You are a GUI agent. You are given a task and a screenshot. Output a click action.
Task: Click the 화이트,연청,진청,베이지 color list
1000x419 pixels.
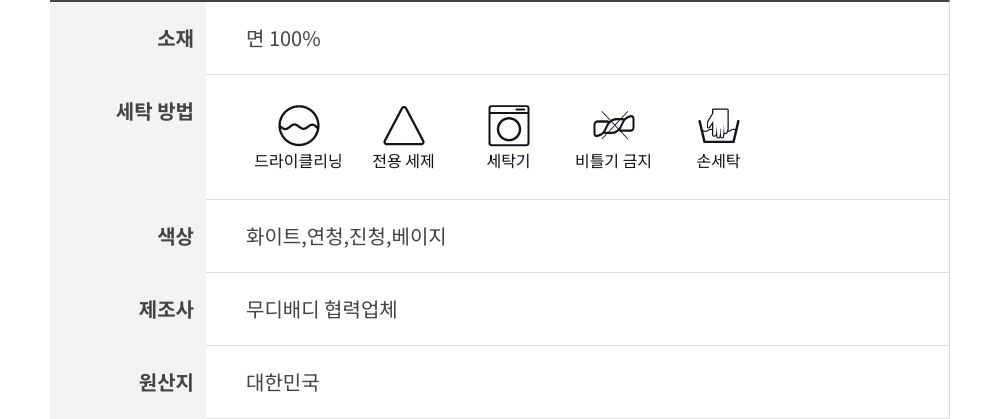click(346, 237)
